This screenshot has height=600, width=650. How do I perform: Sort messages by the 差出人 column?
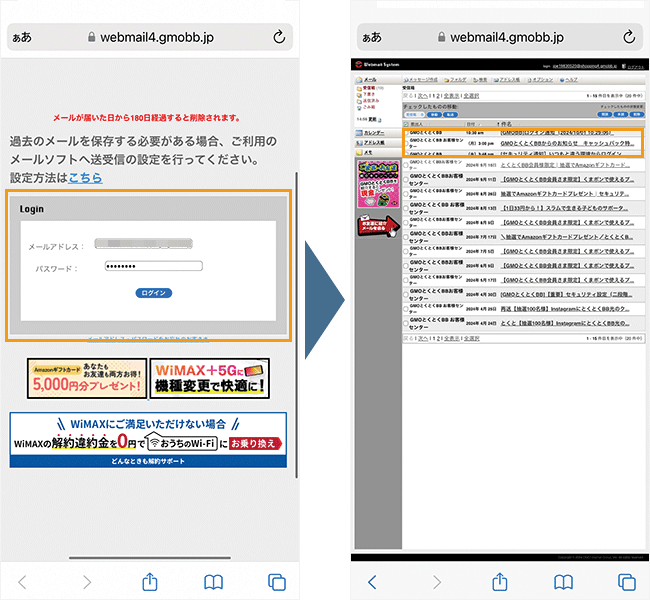pos(417,124)
